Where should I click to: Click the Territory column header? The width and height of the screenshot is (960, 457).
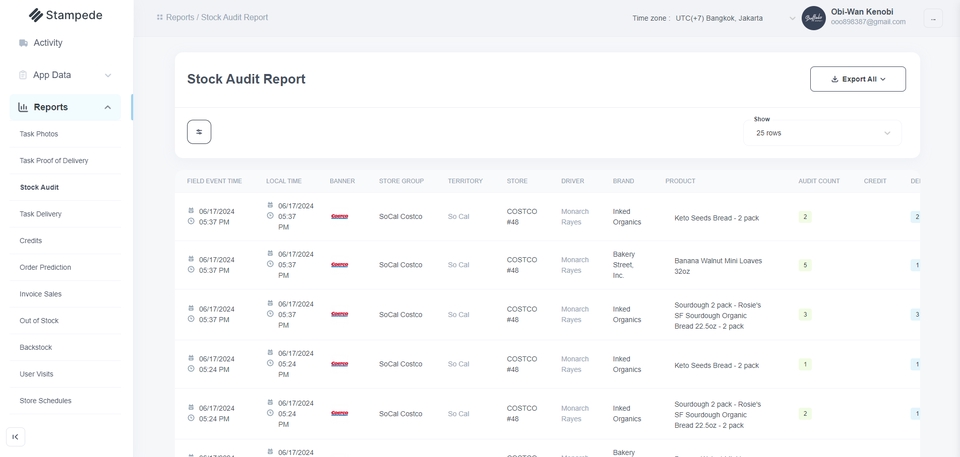coord(465,181)
